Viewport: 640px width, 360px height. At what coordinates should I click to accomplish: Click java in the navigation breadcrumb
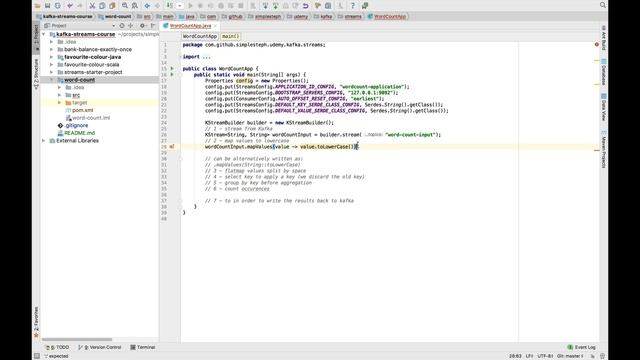[x=187, y=17]
